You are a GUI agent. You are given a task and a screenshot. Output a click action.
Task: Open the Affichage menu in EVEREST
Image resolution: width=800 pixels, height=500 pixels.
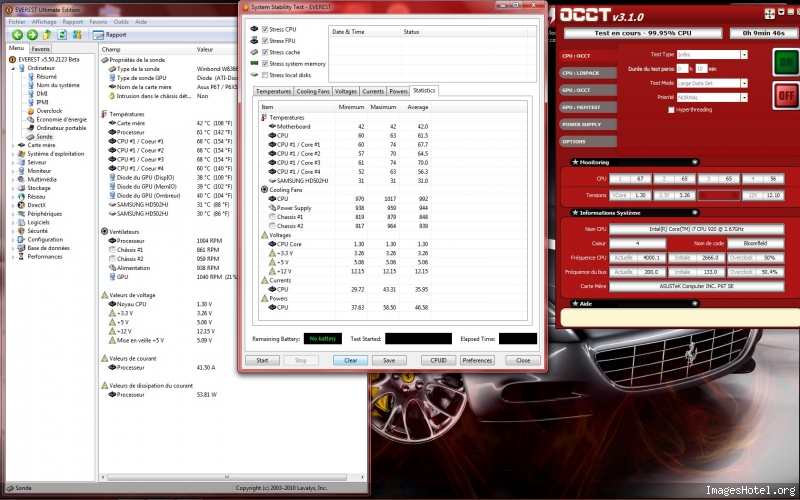tap(42, 20)
